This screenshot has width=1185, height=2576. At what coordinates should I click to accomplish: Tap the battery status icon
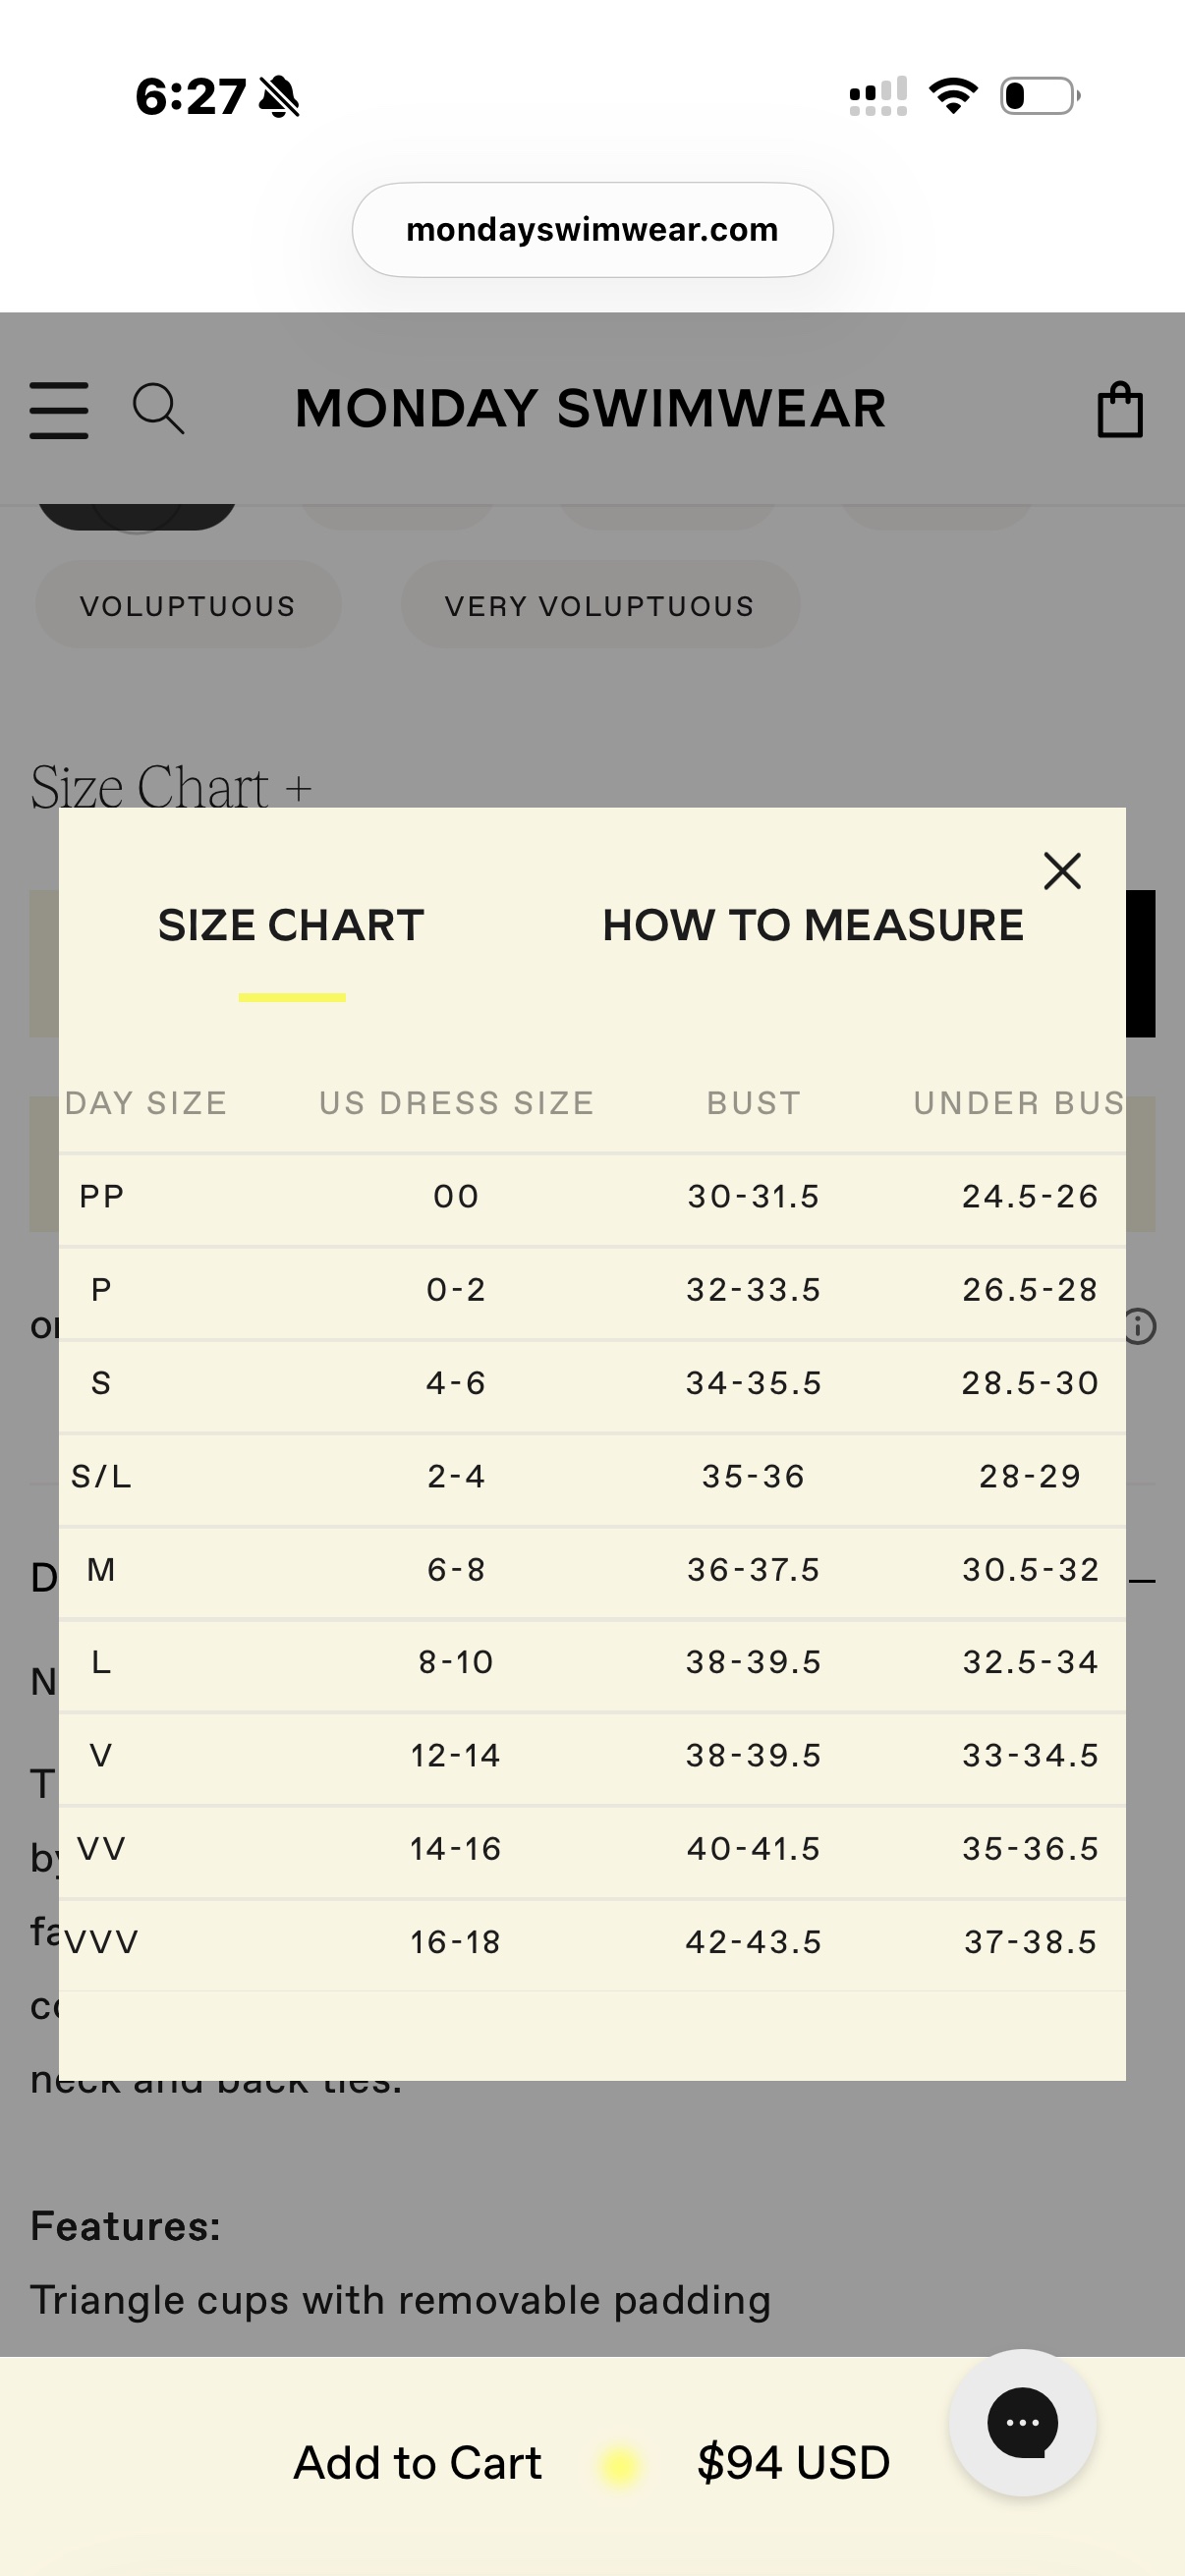pos(1040,96)
